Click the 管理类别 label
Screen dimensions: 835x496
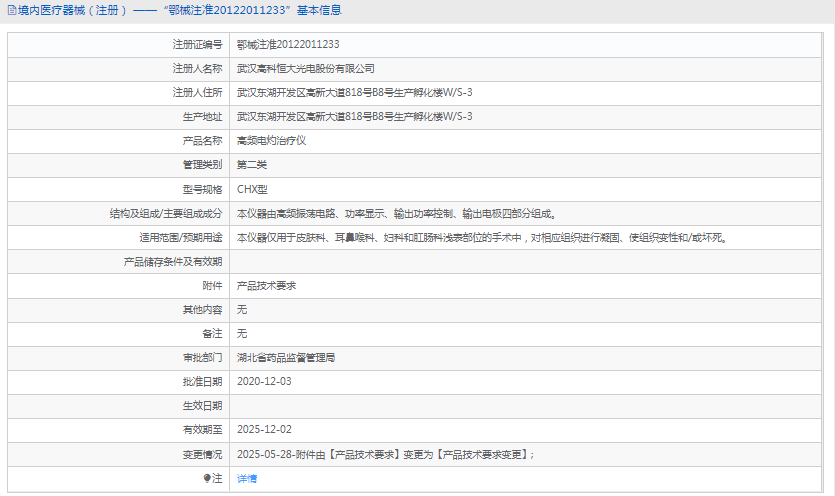pyautogui.click(x=202, y=165)
